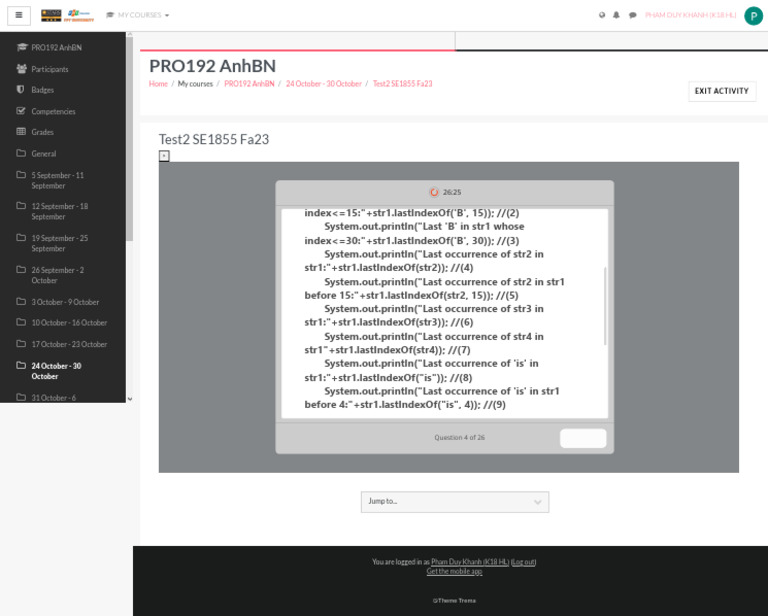
Task: Click the Log out link in footer
Action: [524, 562]
